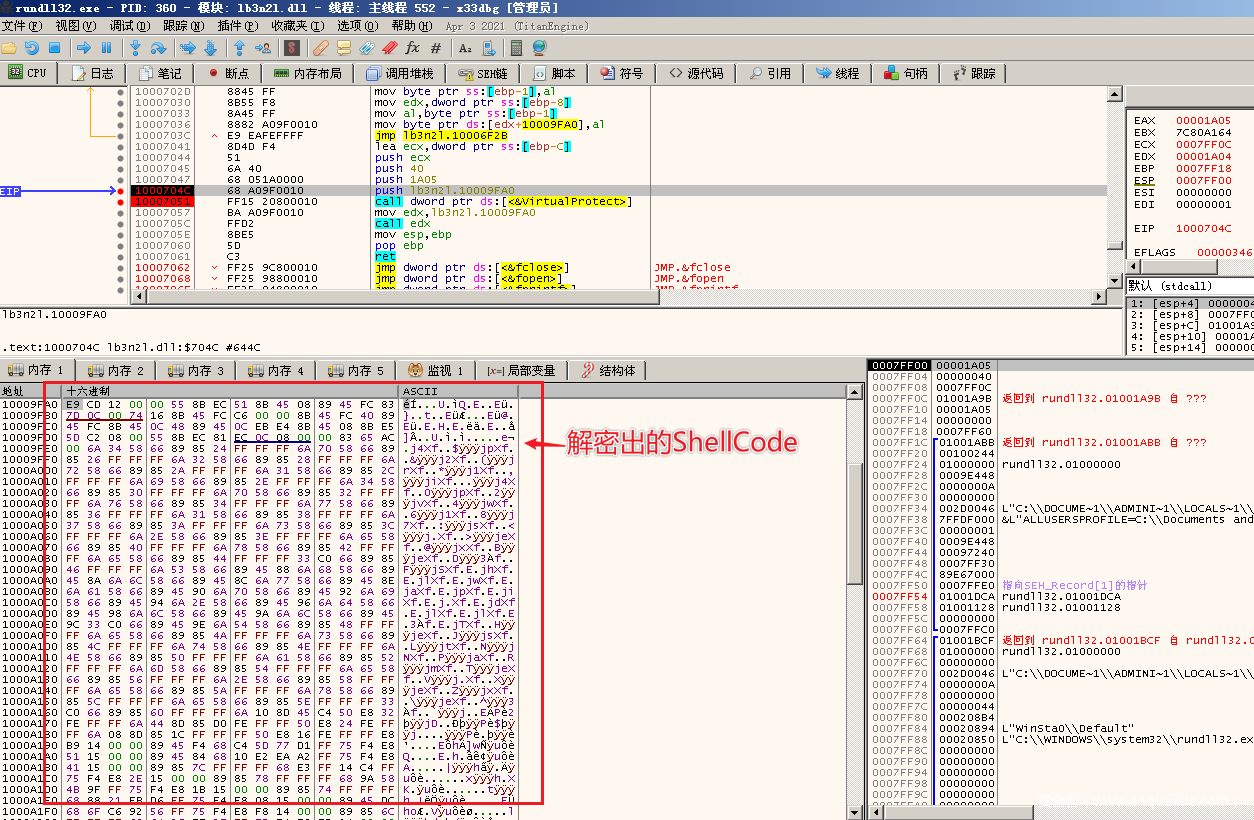
Task: Open the 选项 (Options) menu
Action: pyautogui.click(x=358, y=26)
